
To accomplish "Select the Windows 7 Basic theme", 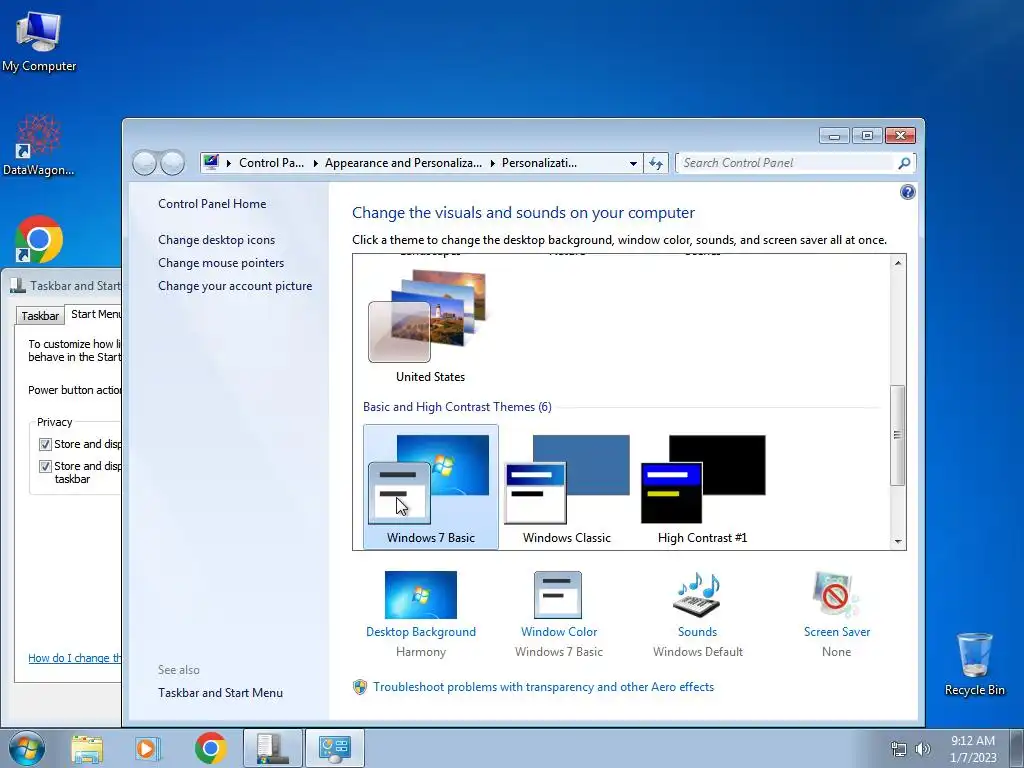I will pos(430,487).
